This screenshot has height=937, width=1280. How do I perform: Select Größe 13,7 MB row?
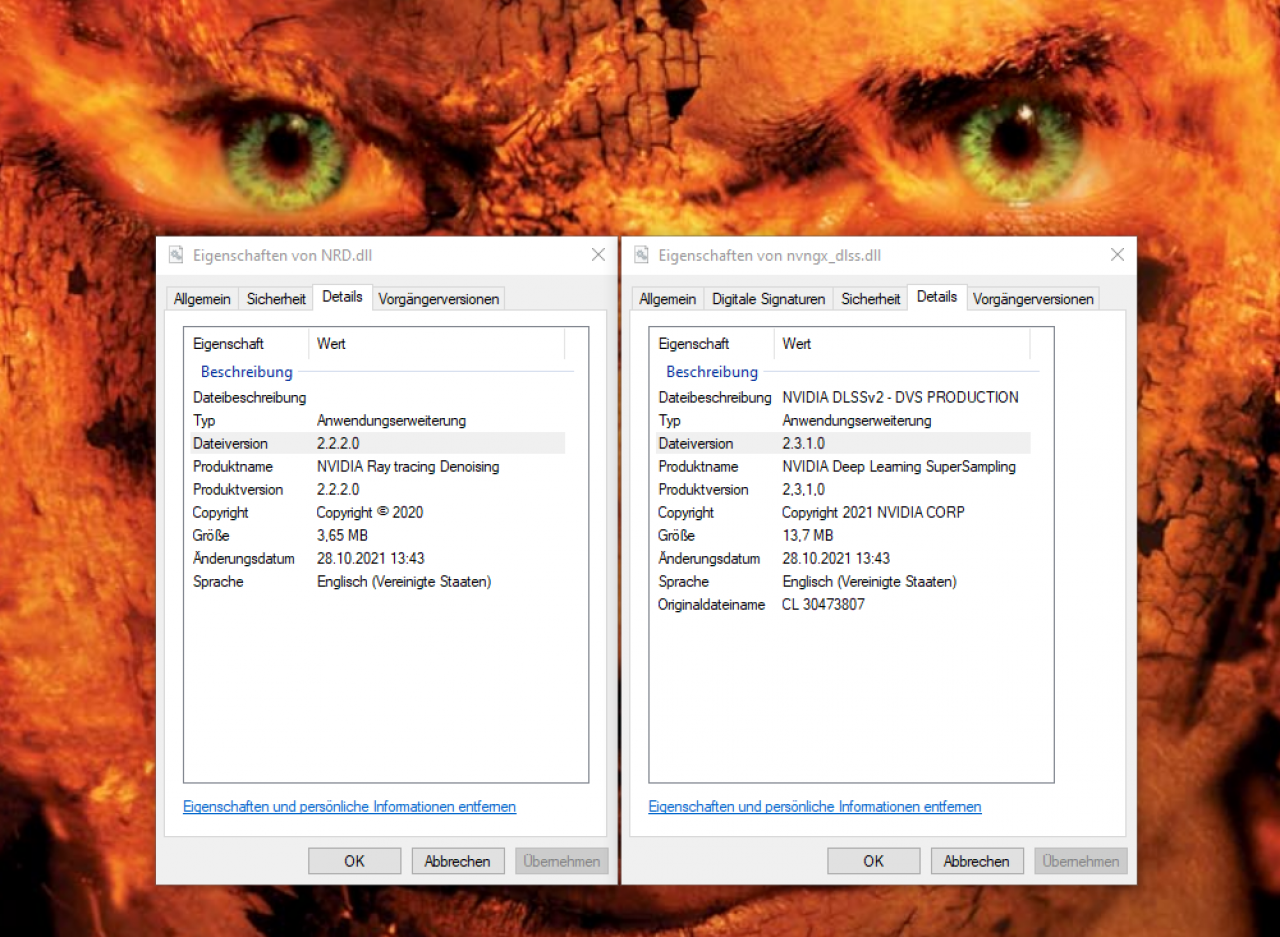coord(843,535)
